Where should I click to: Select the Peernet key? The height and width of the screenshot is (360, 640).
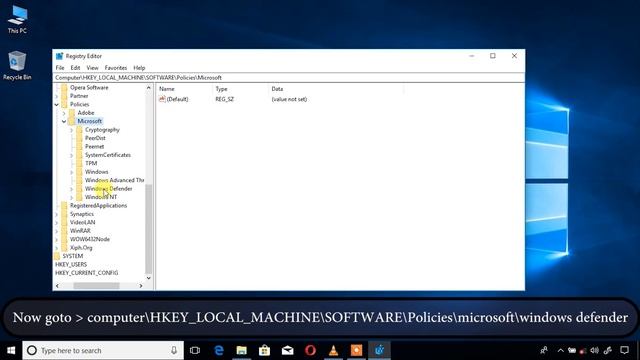tap(94, 147)
